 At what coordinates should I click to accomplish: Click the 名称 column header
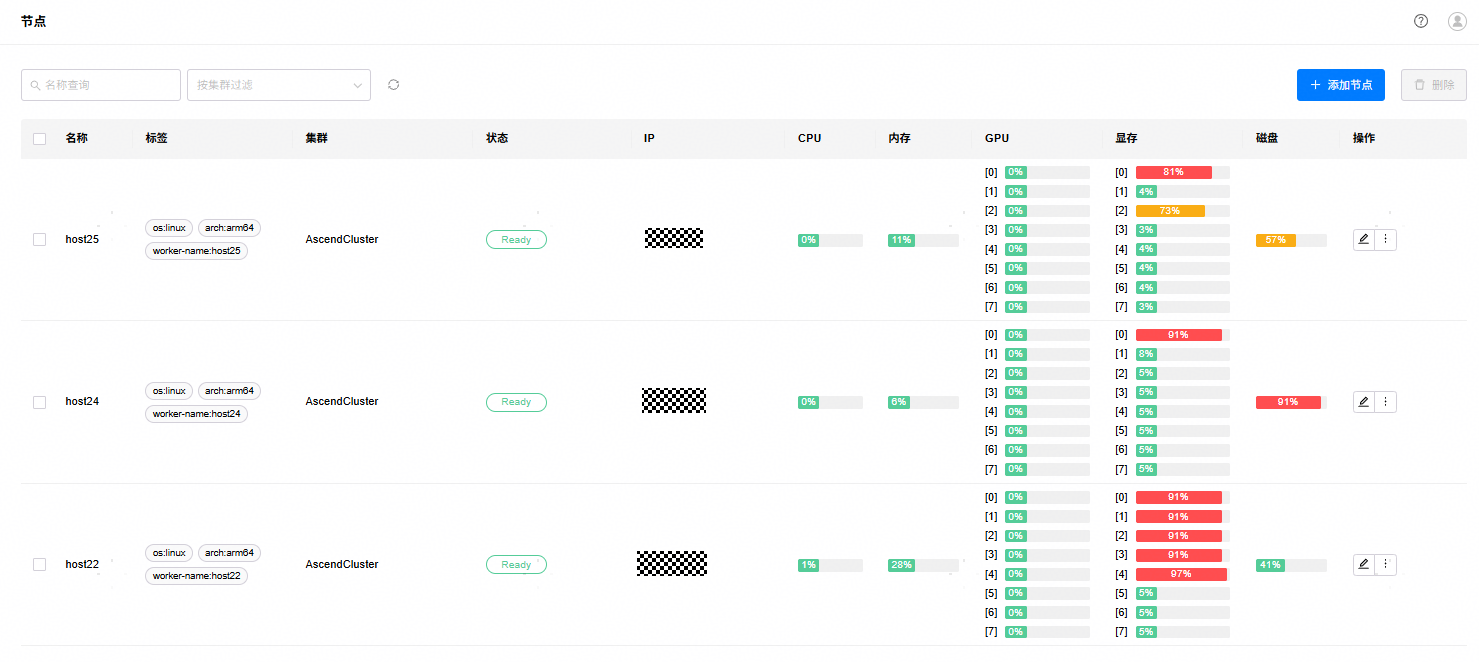77,138
